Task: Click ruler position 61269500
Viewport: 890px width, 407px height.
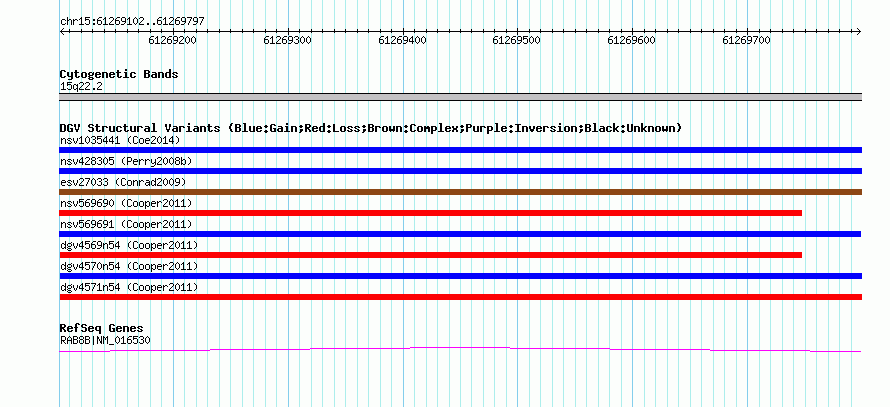Action: point(517,40)
